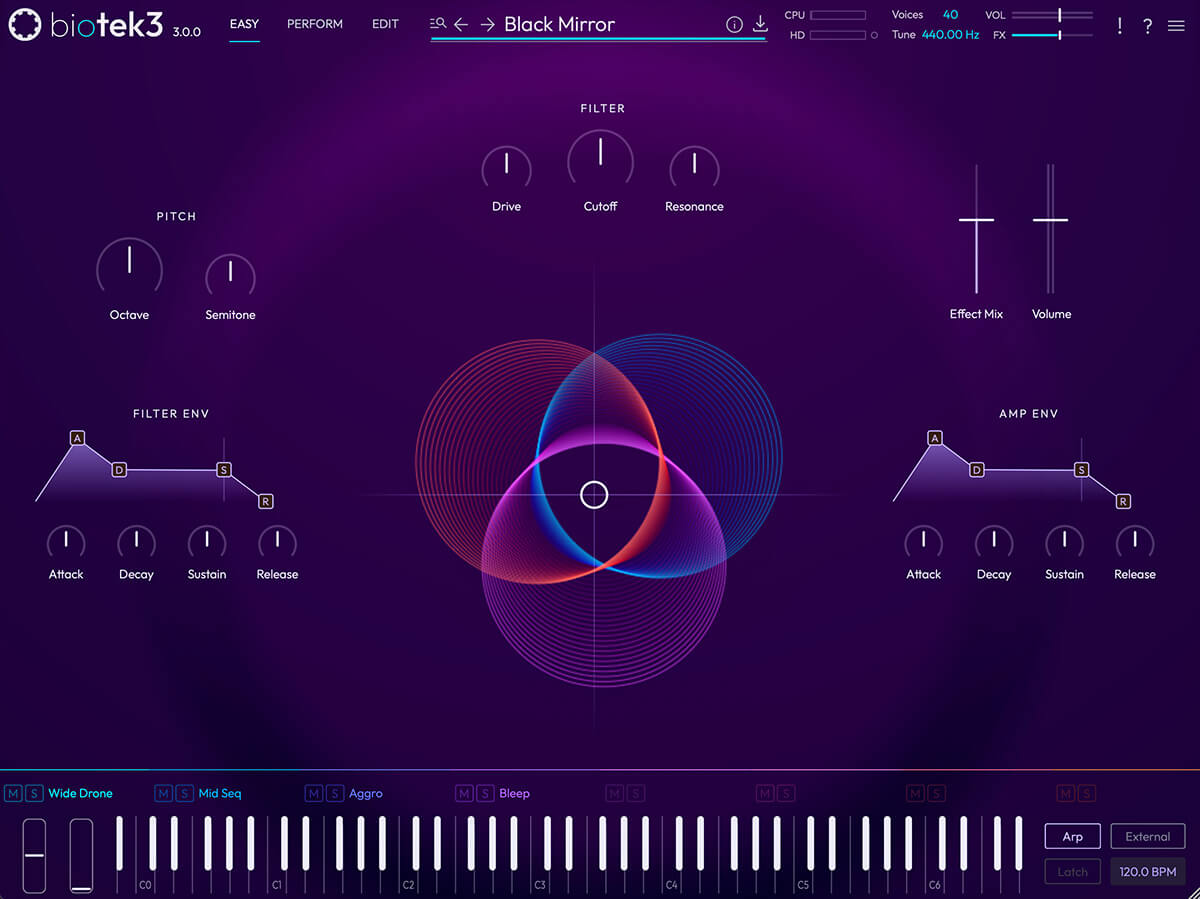Enable the Arp button
1200x899 pixels.
pyautogui.click(x=1072, y=836)
